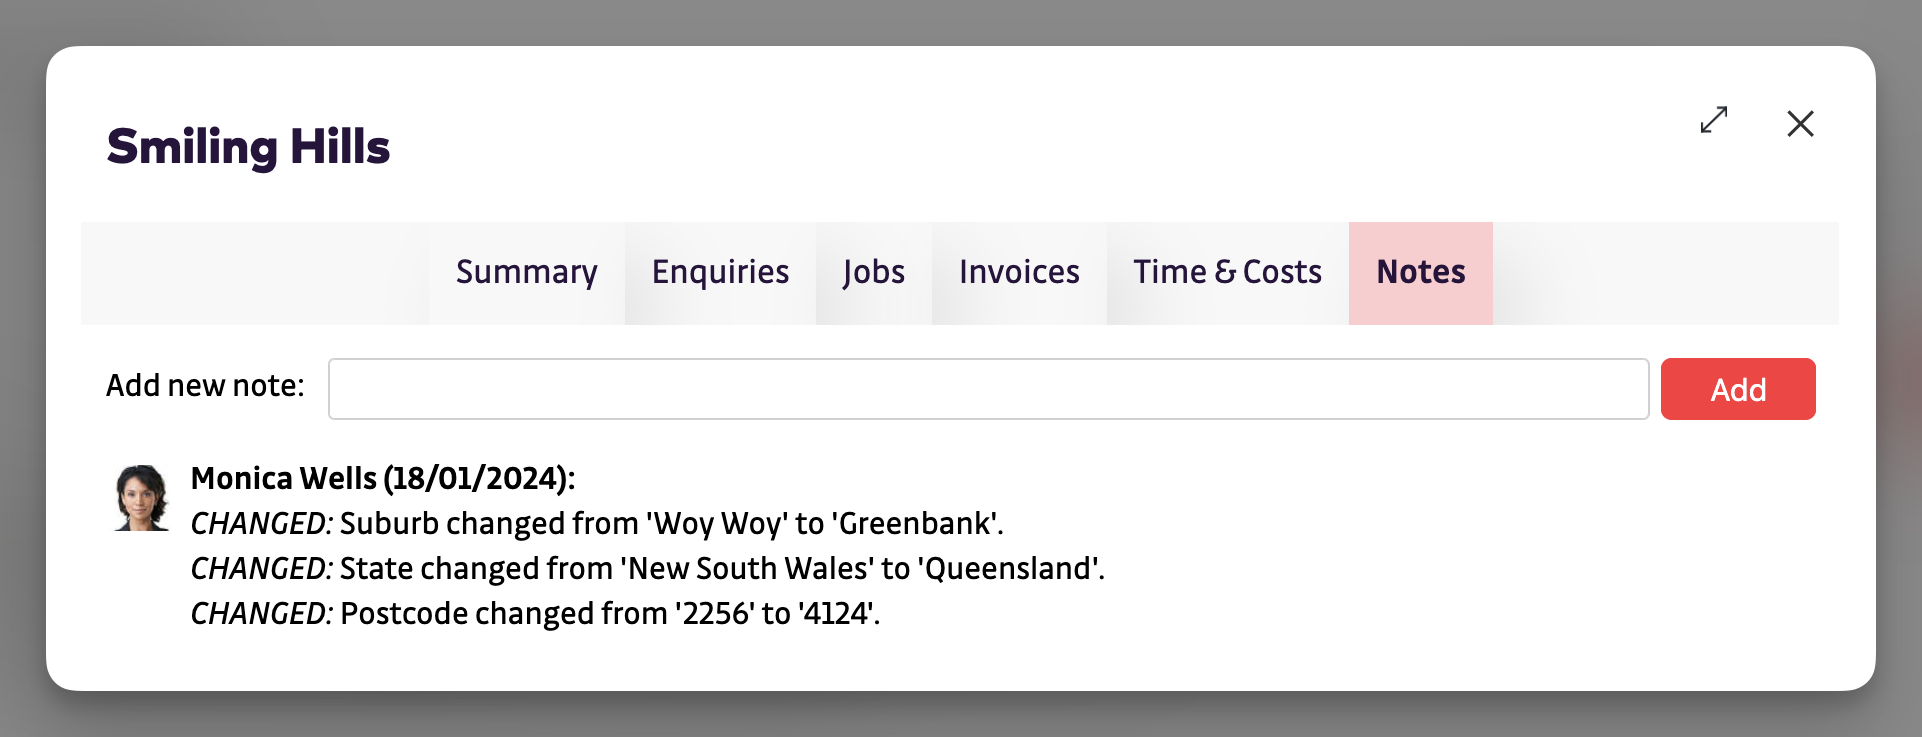Select the Invoices tab

tap(1018, 272)
